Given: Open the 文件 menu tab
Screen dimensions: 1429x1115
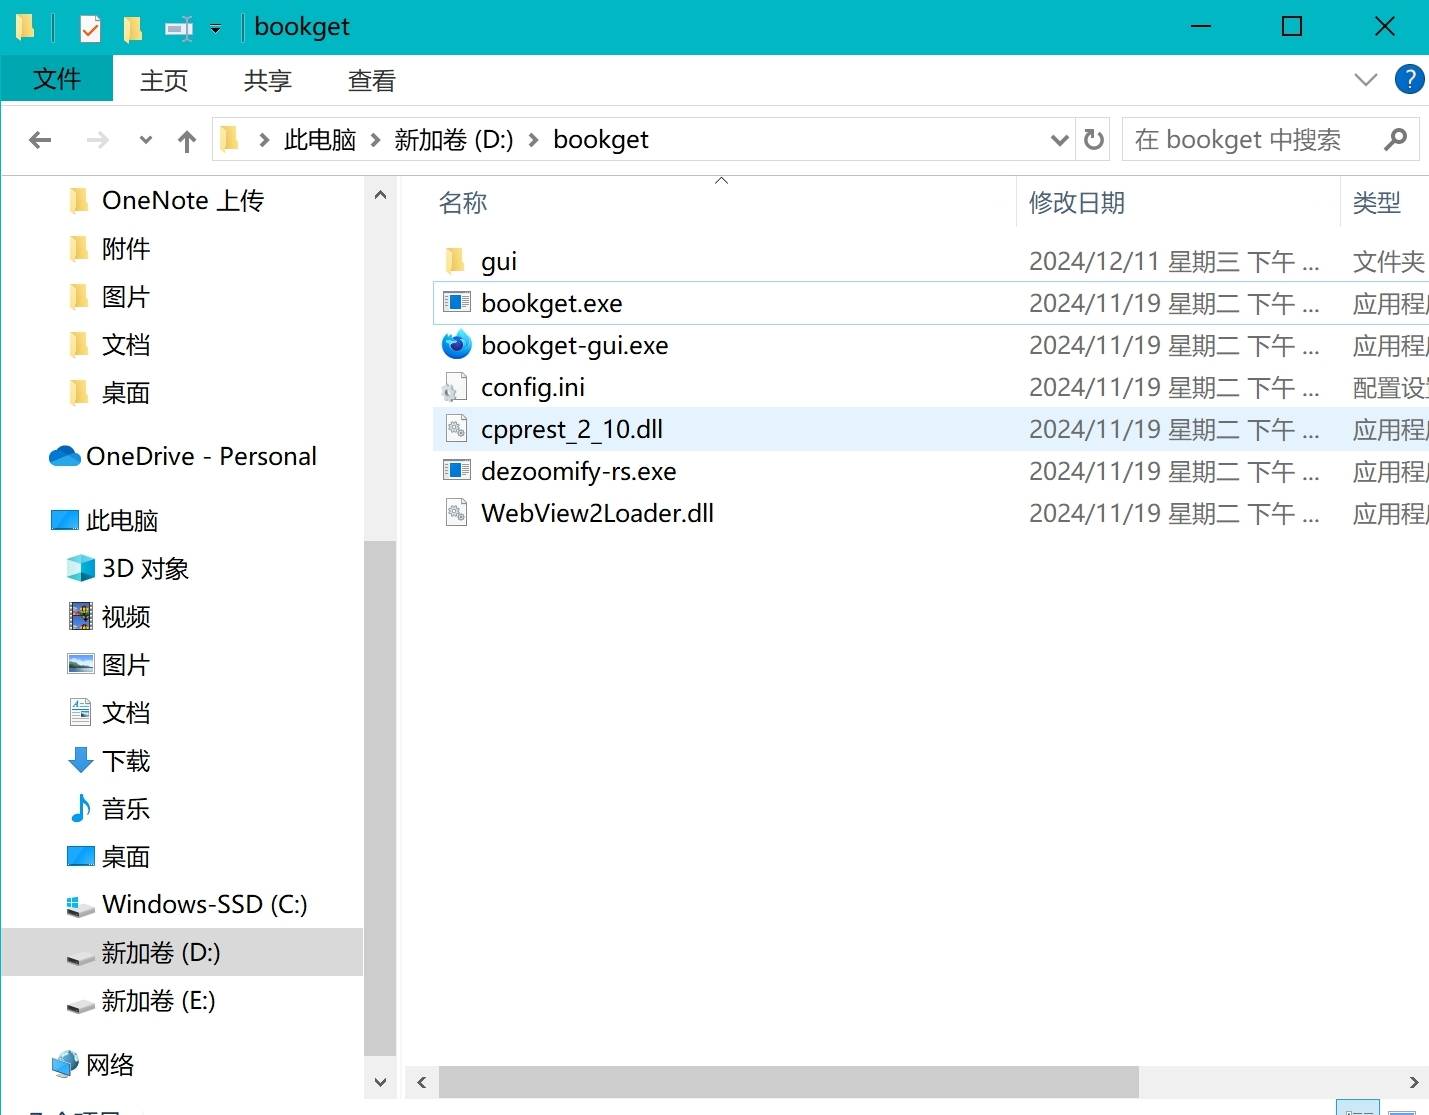Looking at the screenshot, I should click(x=57, y=79).
